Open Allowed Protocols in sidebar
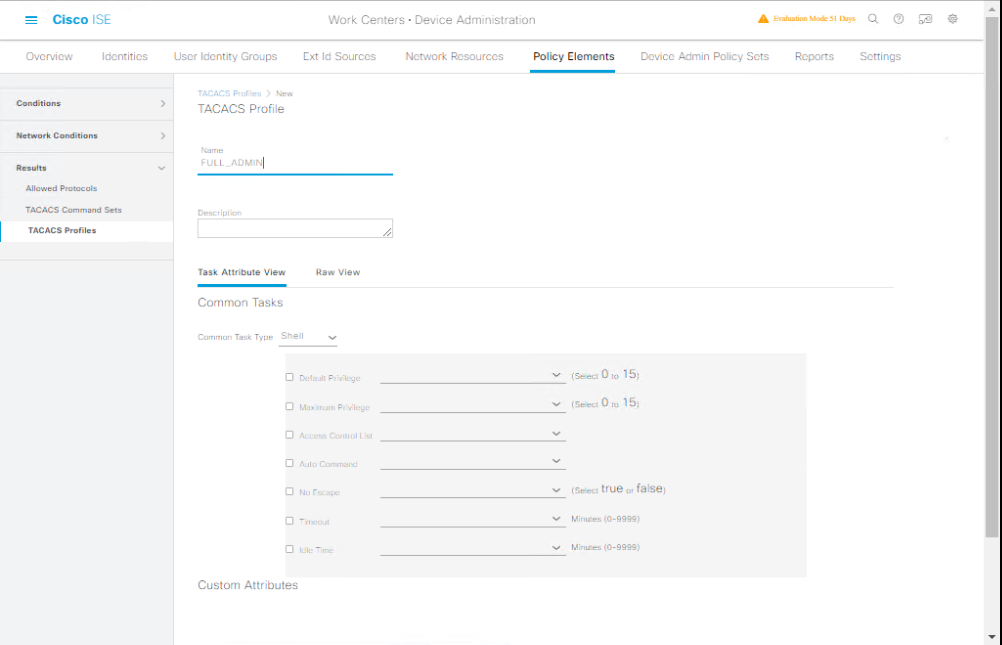Image resolution: width=1002 pixels, height=645 pixels. (x=61, y=189)
